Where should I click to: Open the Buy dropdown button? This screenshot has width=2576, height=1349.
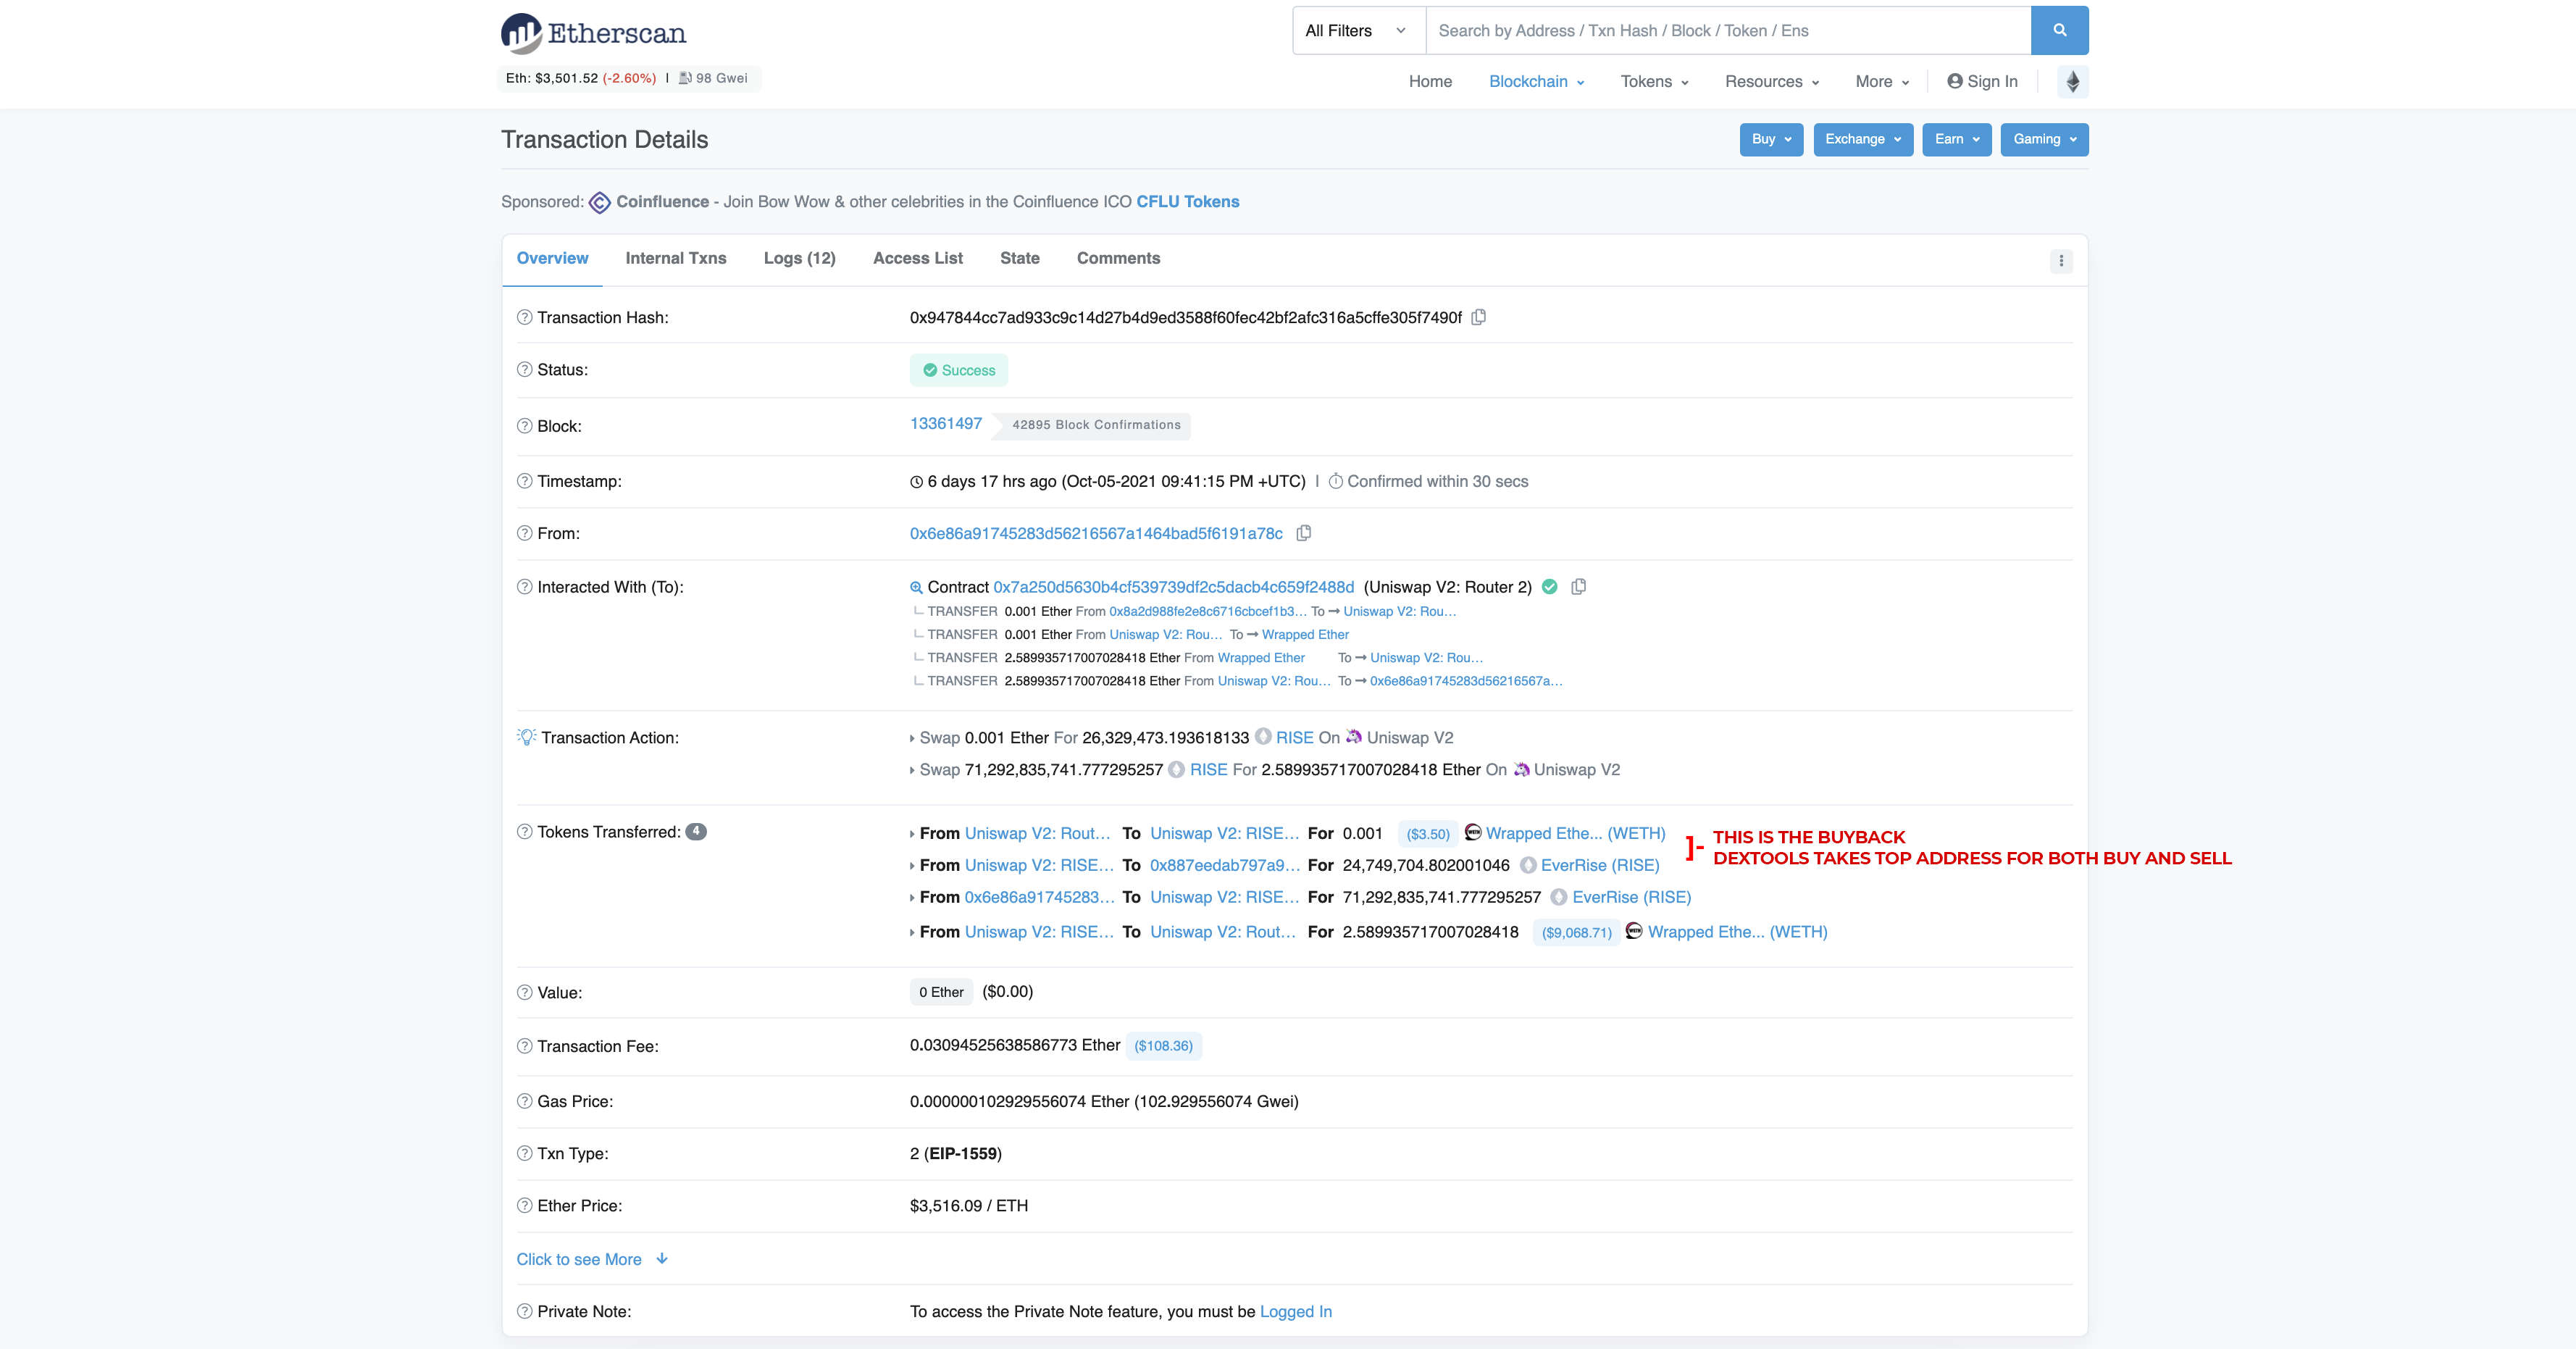pos(1771,139)
